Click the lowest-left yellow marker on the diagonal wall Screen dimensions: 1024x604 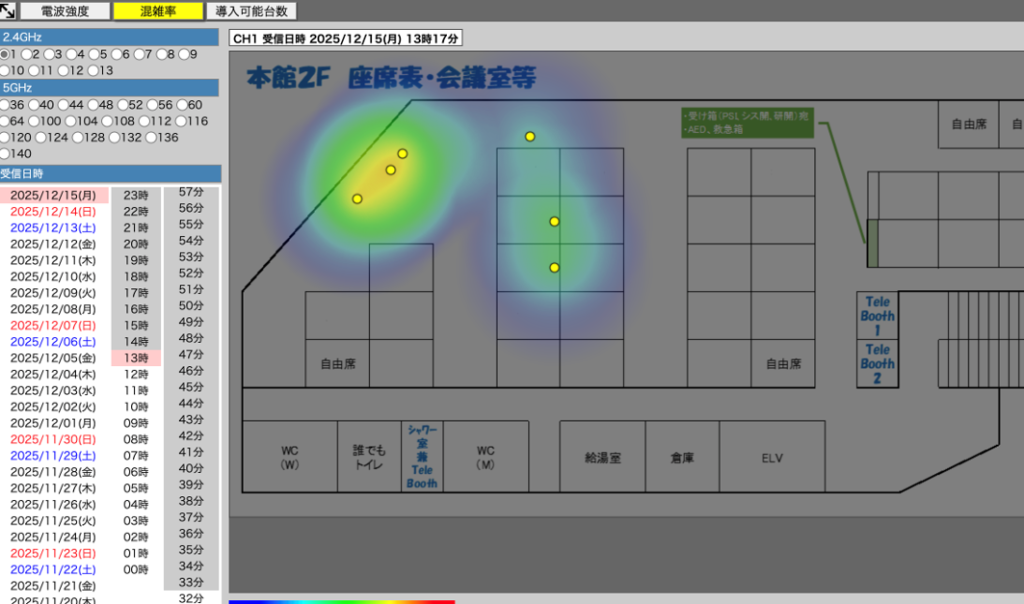tap(357, 199)
